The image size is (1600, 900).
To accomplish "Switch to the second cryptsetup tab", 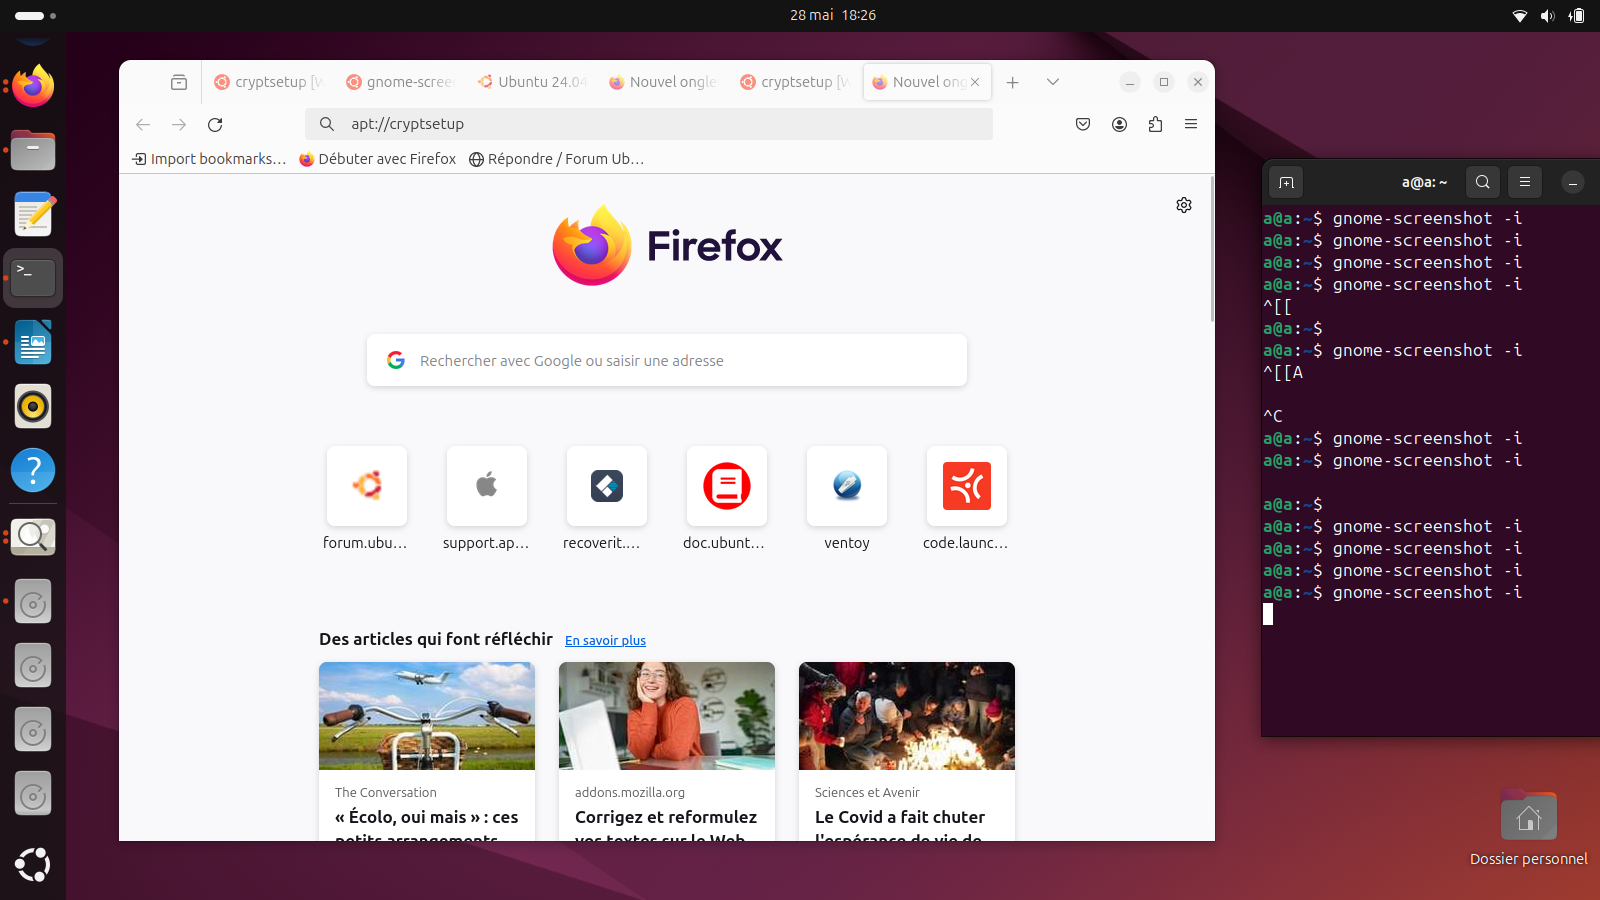I will [x=795, y=82].
